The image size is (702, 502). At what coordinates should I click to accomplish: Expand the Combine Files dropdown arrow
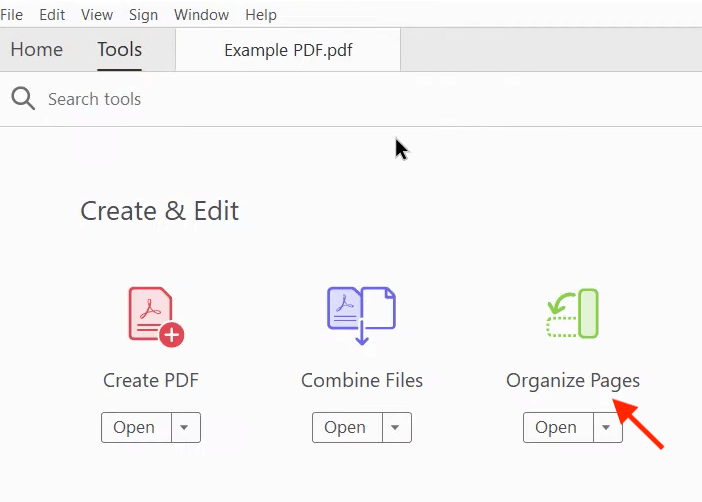[x=395, y=428]
